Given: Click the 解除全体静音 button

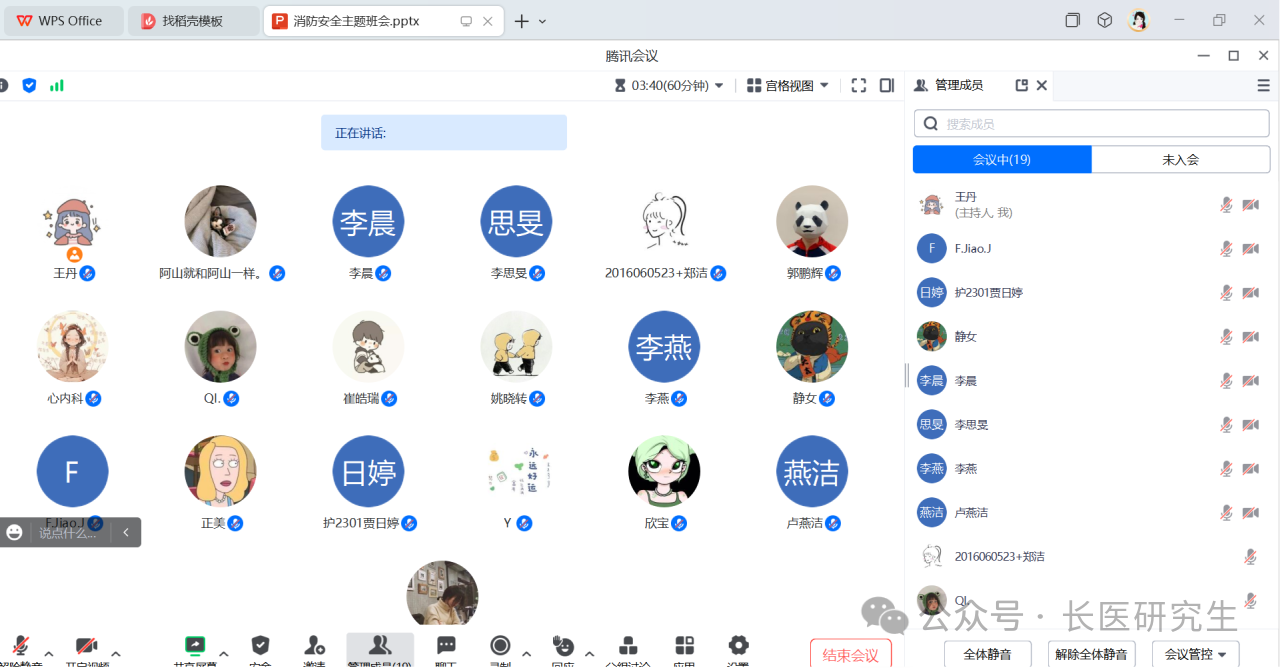Looking at the screenshot, I should point(1091,654).
